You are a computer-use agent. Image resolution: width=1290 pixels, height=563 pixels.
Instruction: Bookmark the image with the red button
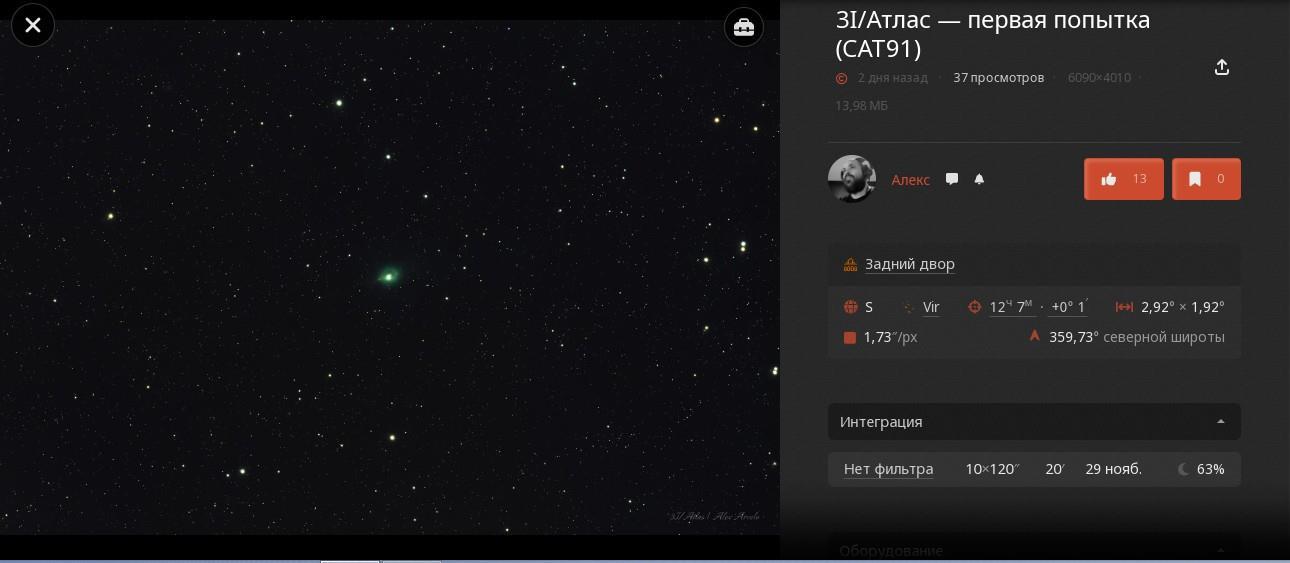(1206, 179)
